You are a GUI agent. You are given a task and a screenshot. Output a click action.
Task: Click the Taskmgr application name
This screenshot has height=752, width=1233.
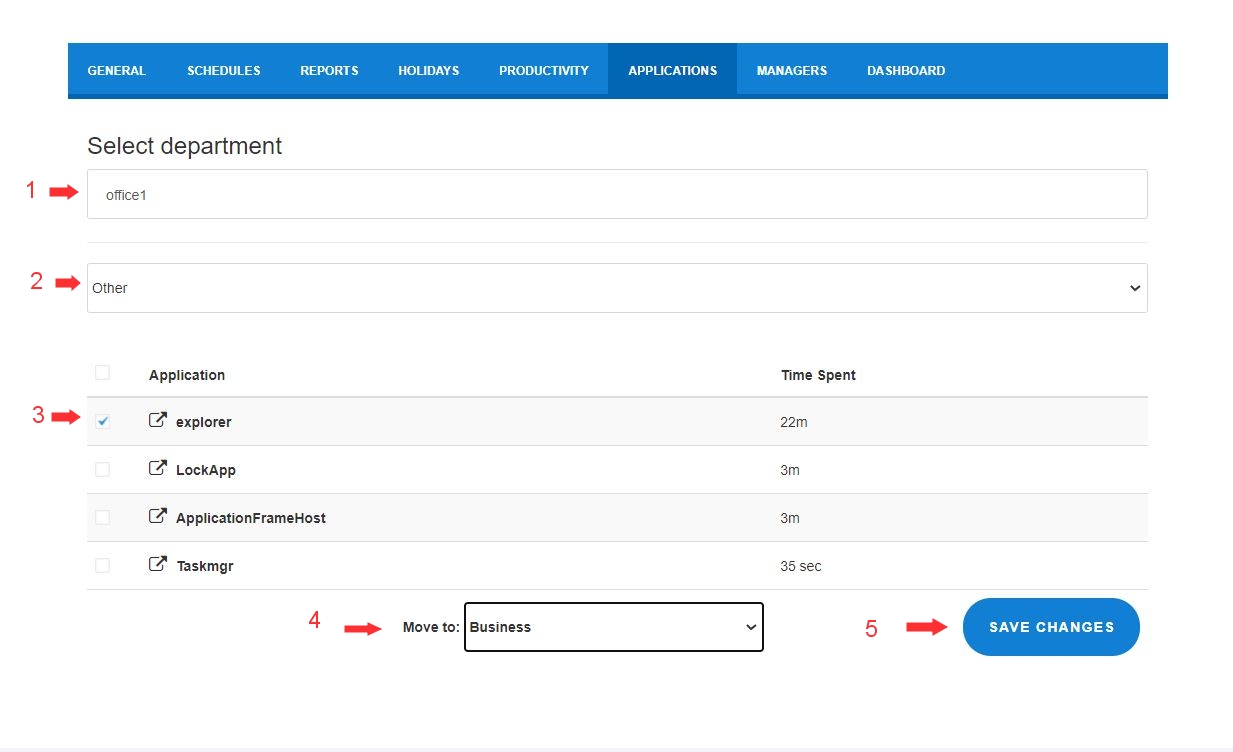(x=205, y=566)
